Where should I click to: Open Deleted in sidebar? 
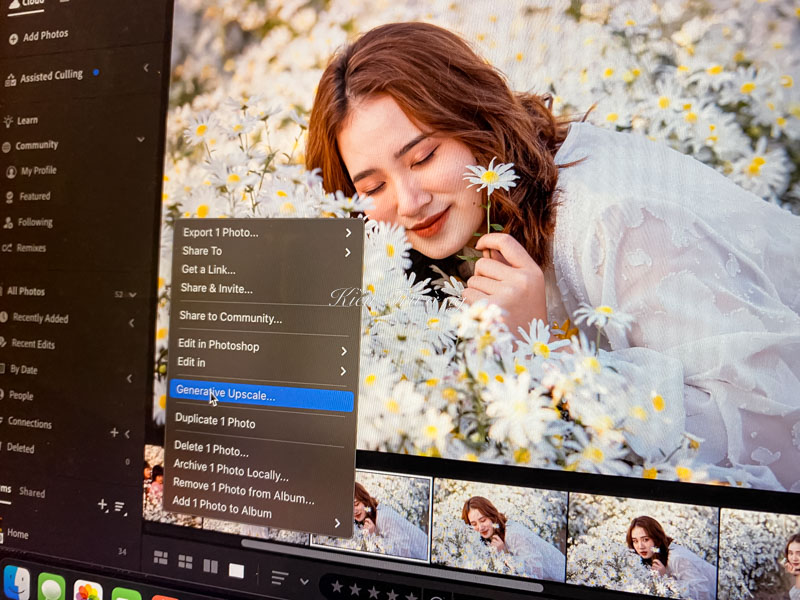click(x=20, y=448)
